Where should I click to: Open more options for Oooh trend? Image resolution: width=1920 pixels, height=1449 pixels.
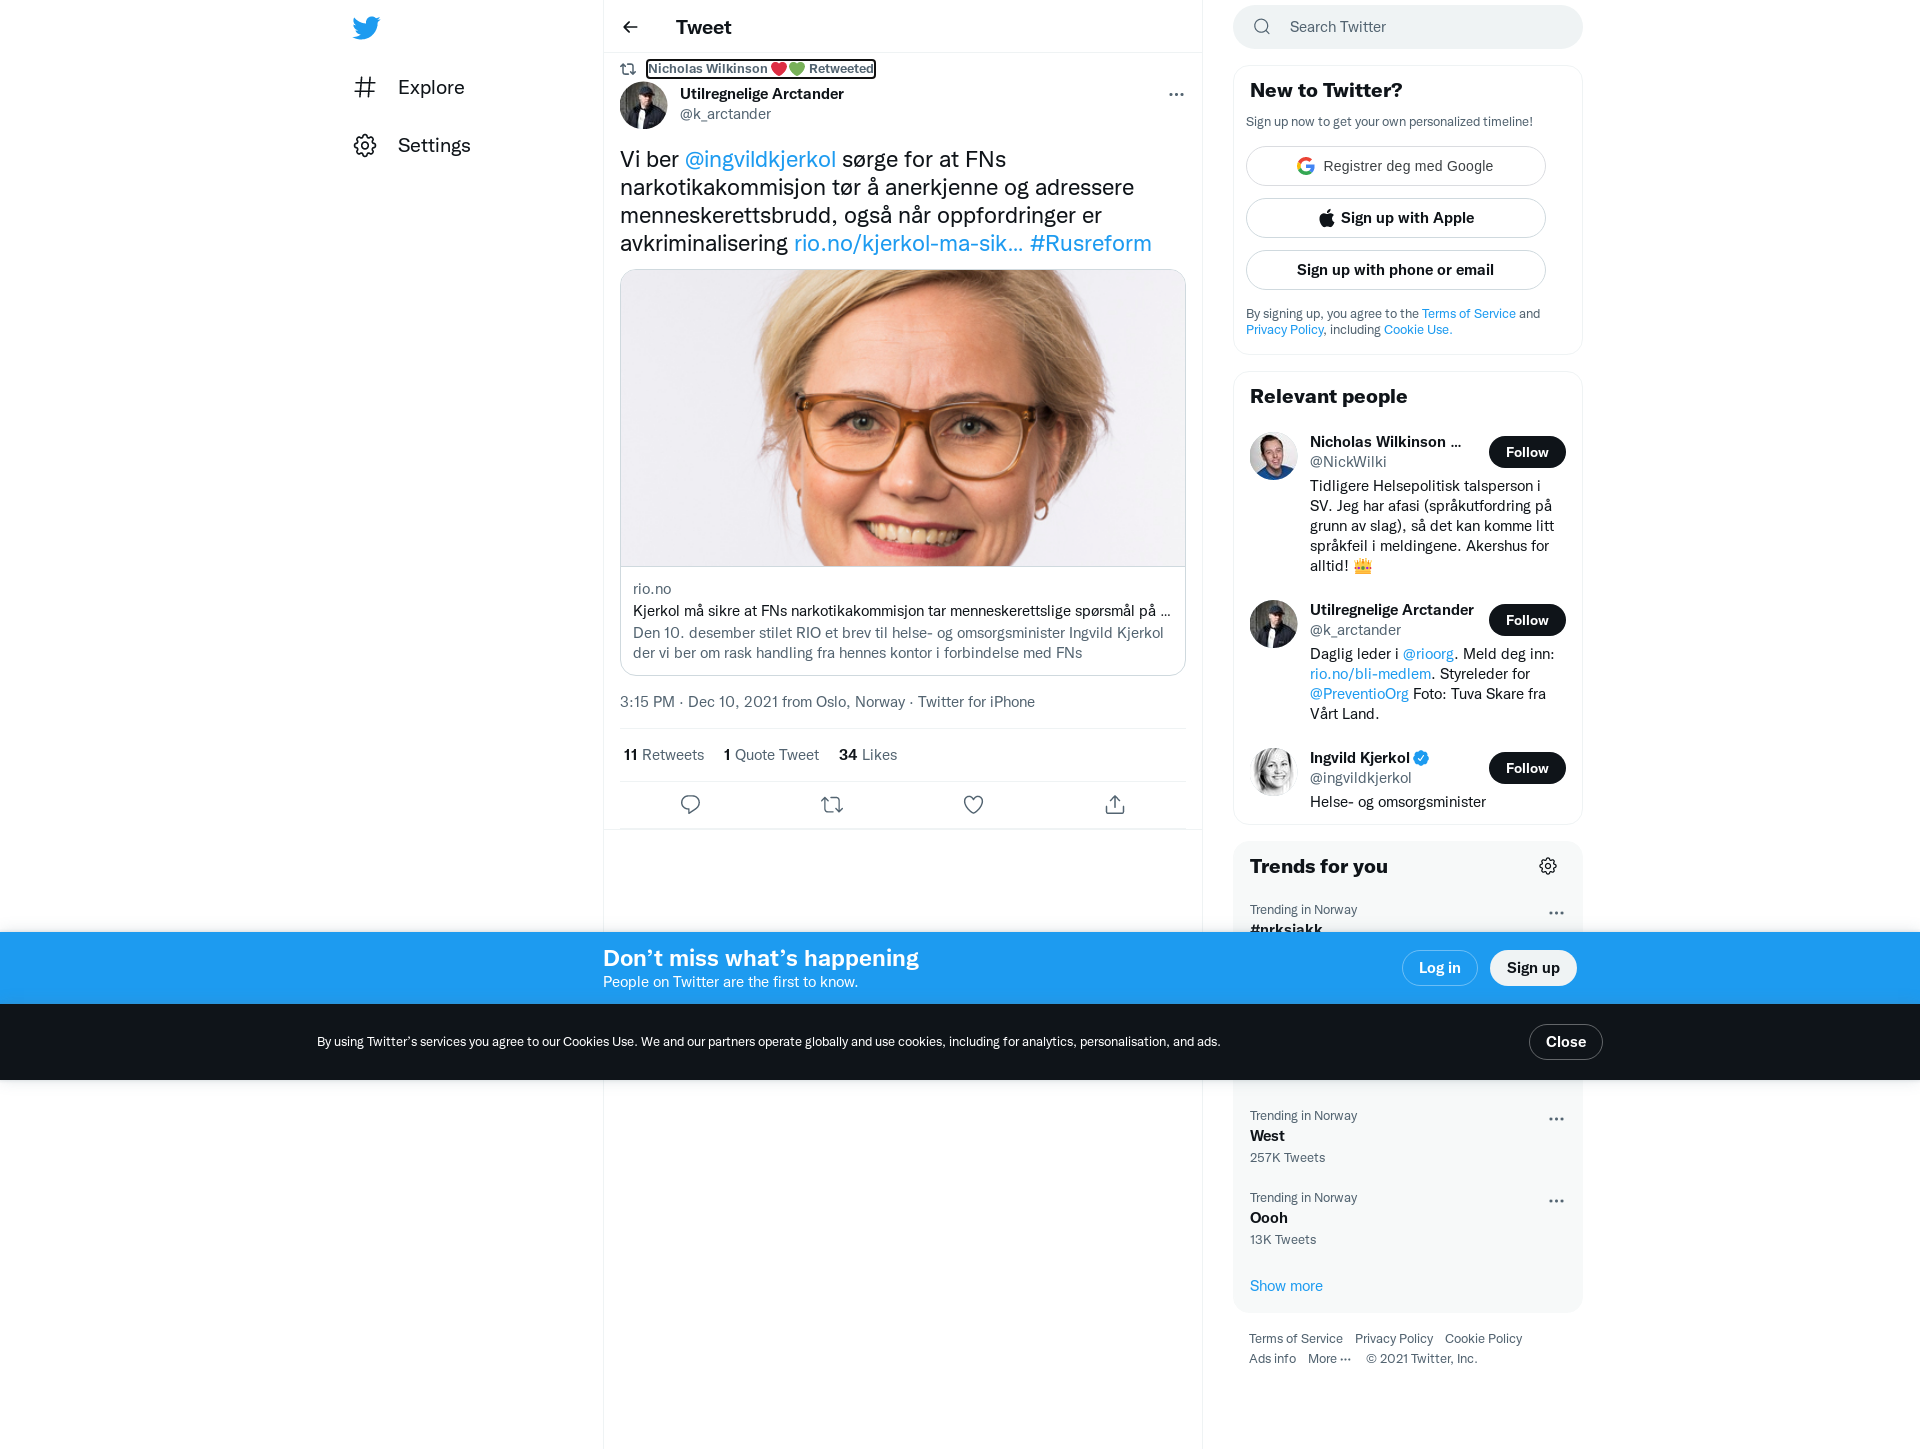pyautogui.click(x=1556, y=1201)
